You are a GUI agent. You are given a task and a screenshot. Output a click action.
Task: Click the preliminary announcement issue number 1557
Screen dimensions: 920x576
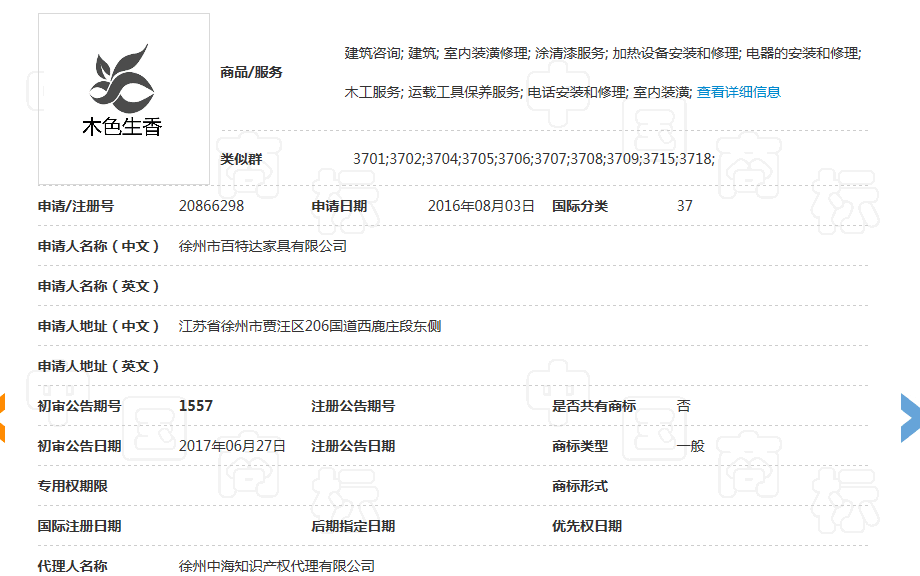[196, 406]
